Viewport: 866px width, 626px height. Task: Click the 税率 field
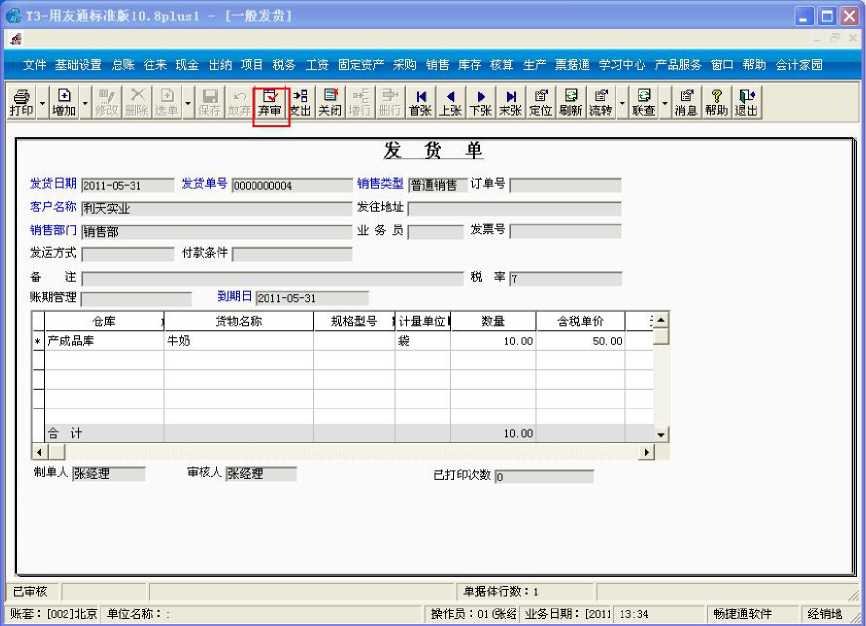(566, 278)
